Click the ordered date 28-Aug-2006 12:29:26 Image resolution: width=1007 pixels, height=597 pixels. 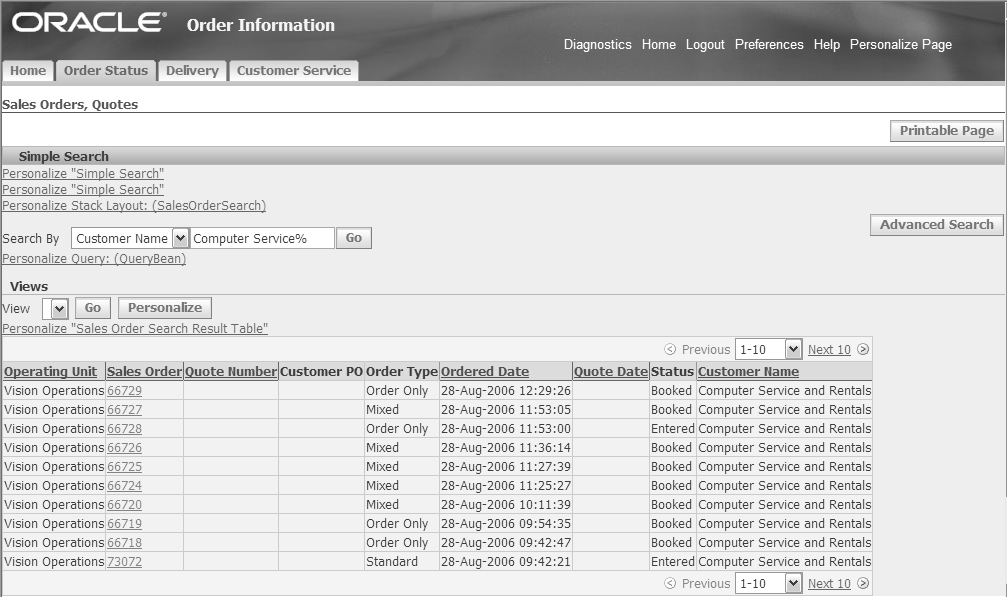[506, 390]
